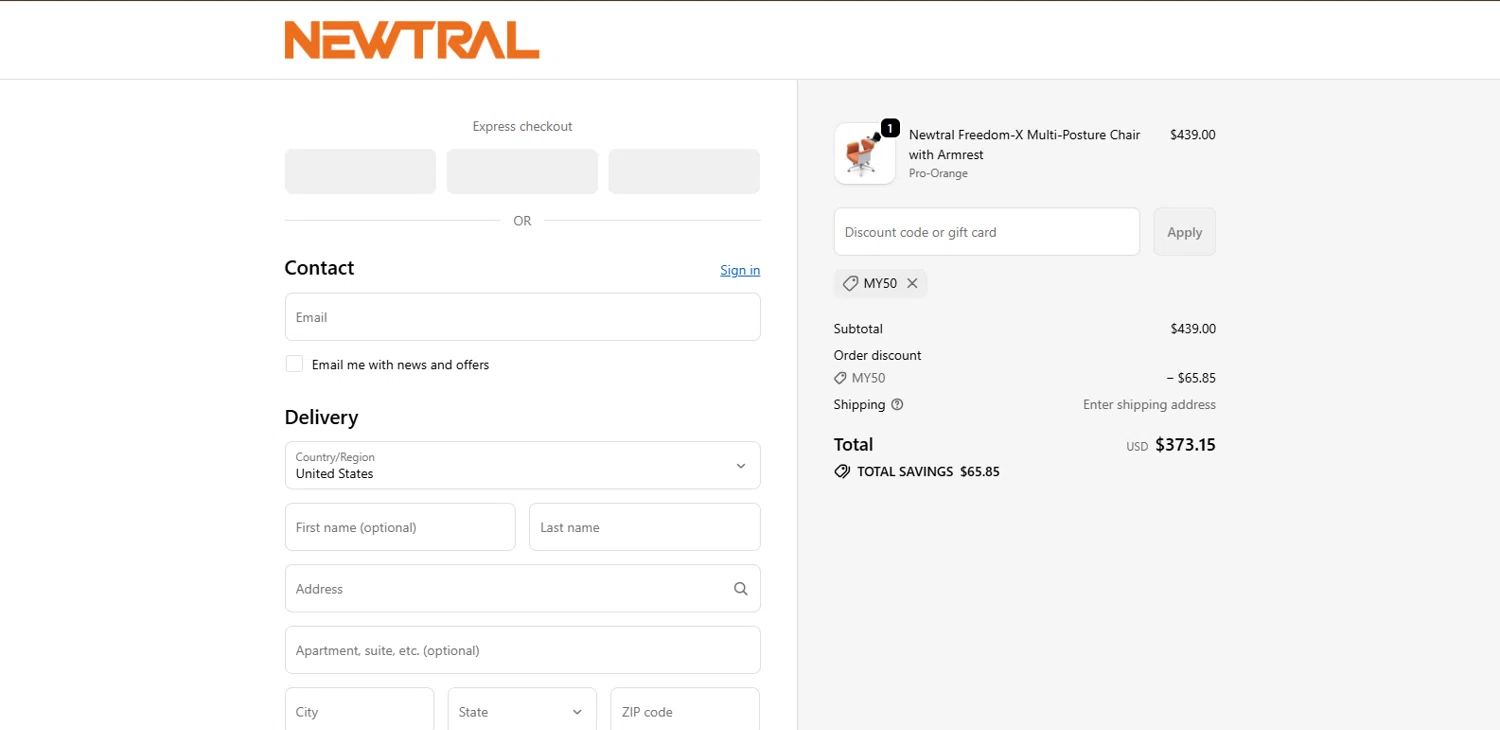Click the first express checkout button
The width and height of the screenshot is (1500, 730).
point(360,171)
